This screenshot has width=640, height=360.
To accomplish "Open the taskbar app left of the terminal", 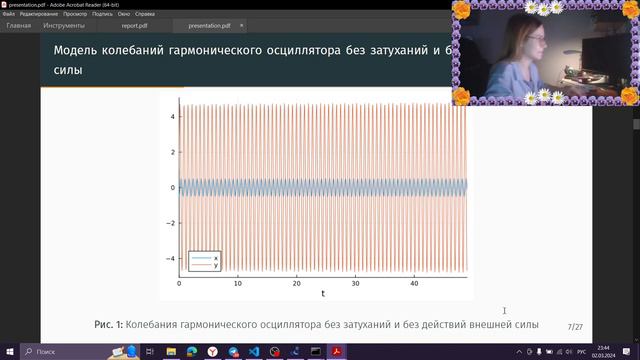I will click(x=295, y=351).
